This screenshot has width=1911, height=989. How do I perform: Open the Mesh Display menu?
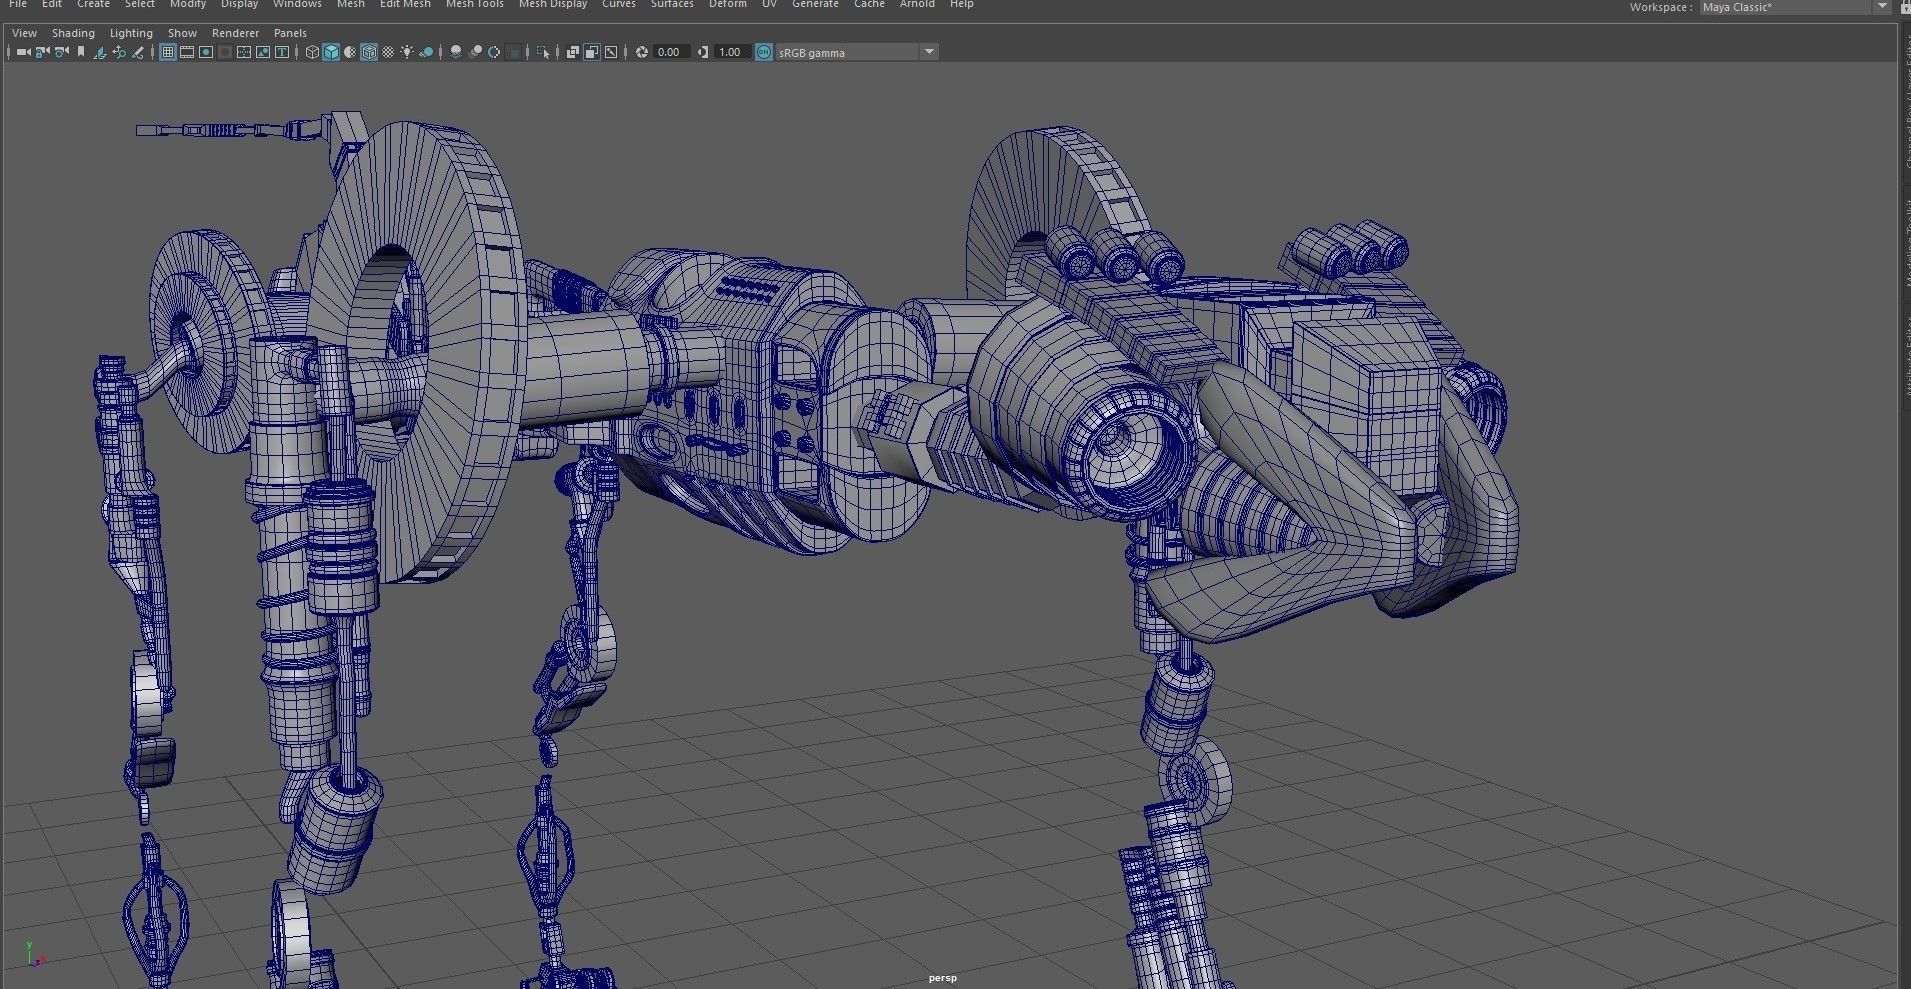coord(553,4)
